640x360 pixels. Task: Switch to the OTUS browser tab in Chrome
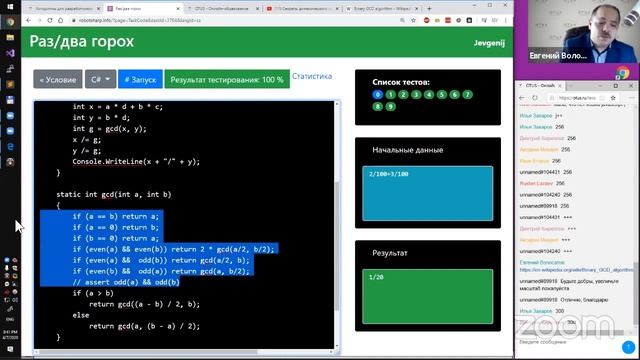[x=222, y=8]
